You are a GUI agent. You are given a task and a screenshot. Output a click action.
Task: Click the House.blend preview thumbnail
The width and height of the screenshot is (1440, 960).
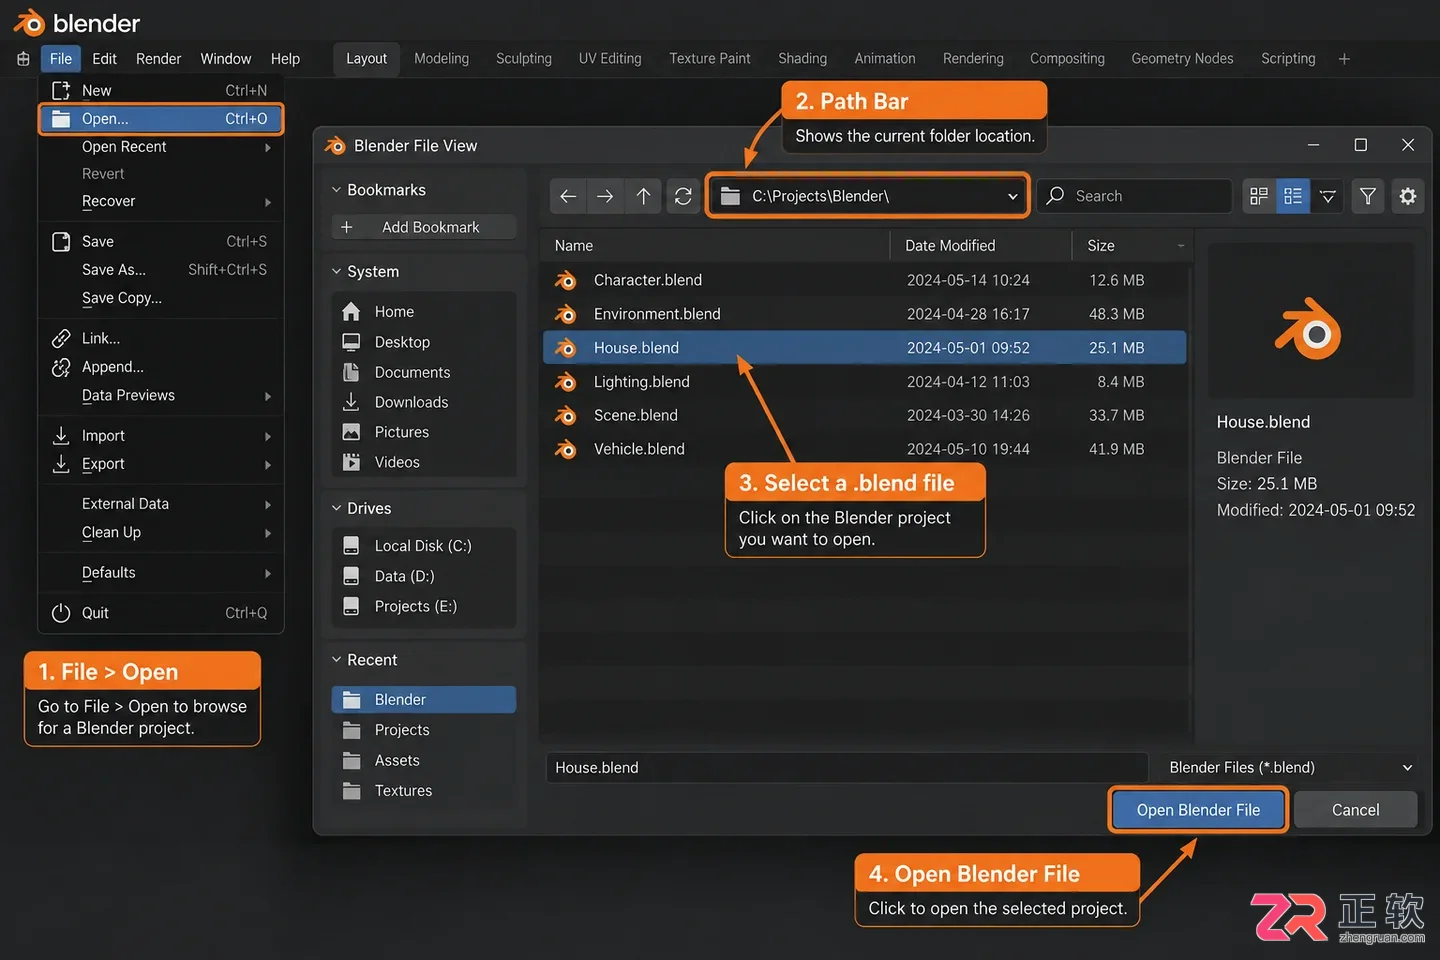click(x=1311, y=322)
